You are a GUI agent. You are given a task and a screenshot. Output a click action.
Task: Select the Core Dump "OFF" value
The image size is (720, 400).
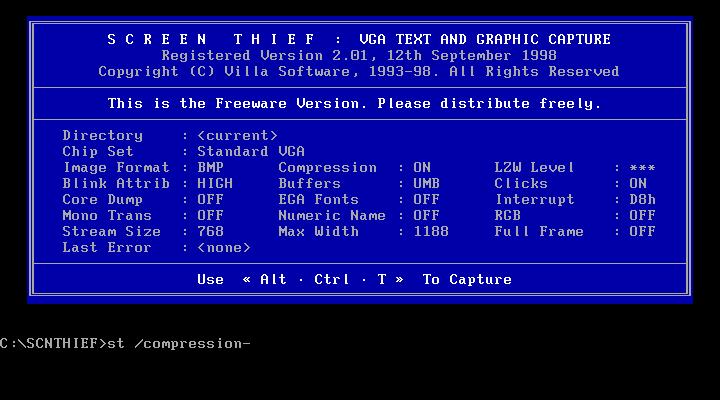tap(210, 200)
